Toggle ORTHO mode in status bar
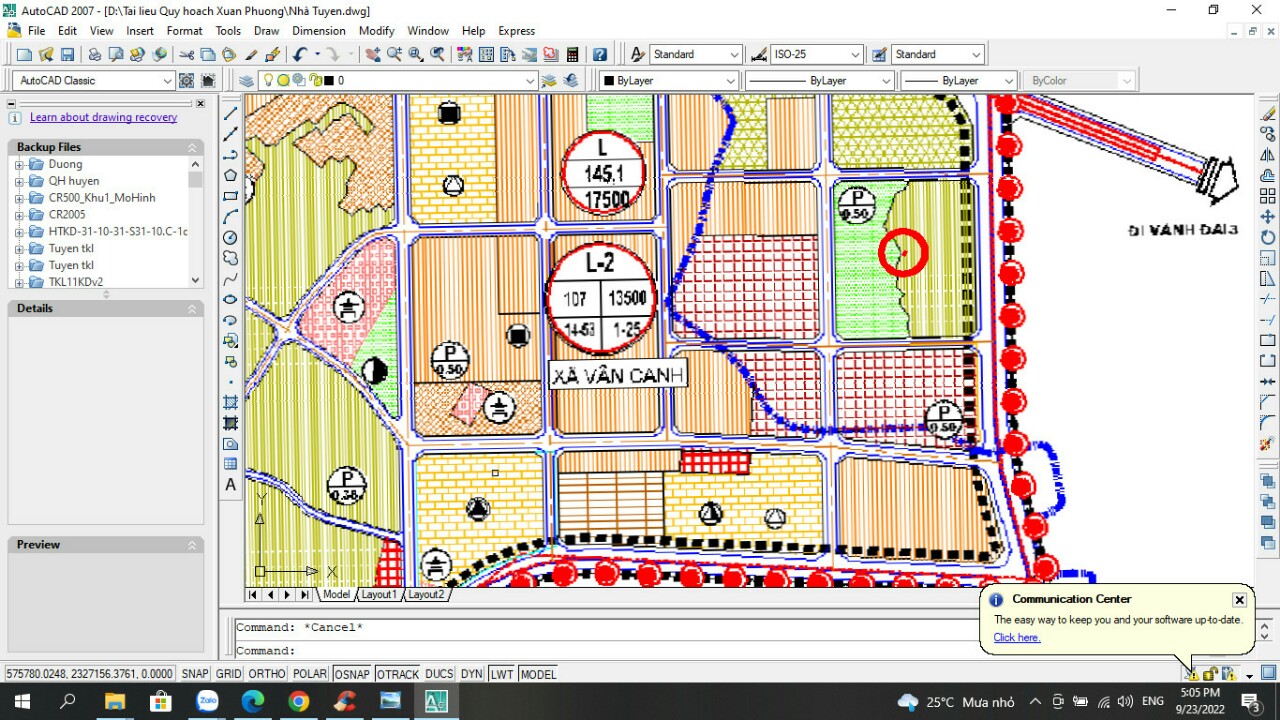The width and height of the screenshot is (1280, 720). 267,674
